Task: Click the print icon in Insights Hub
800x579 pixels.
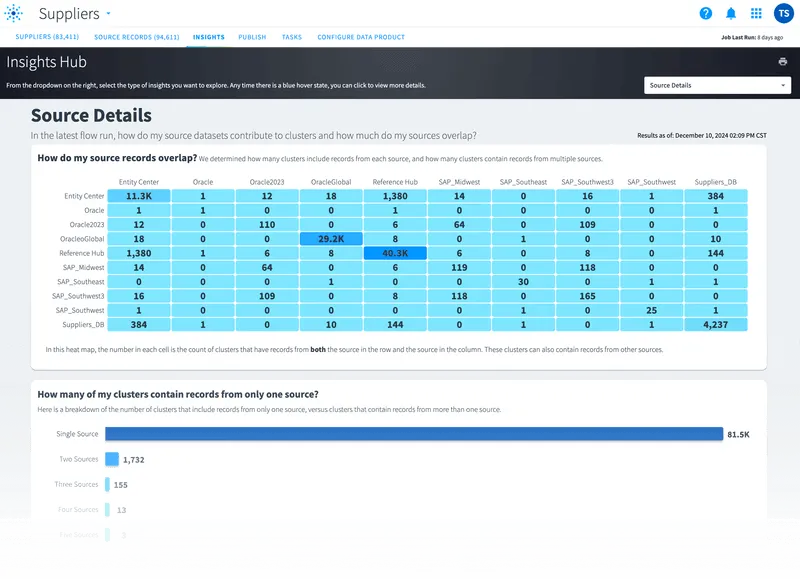Action: (x=783, y=62)
